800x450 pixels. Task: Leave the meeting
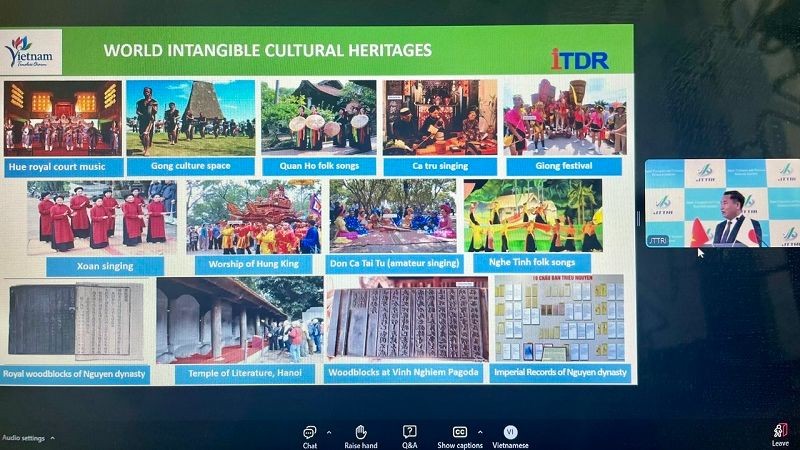tap(779, 433)
